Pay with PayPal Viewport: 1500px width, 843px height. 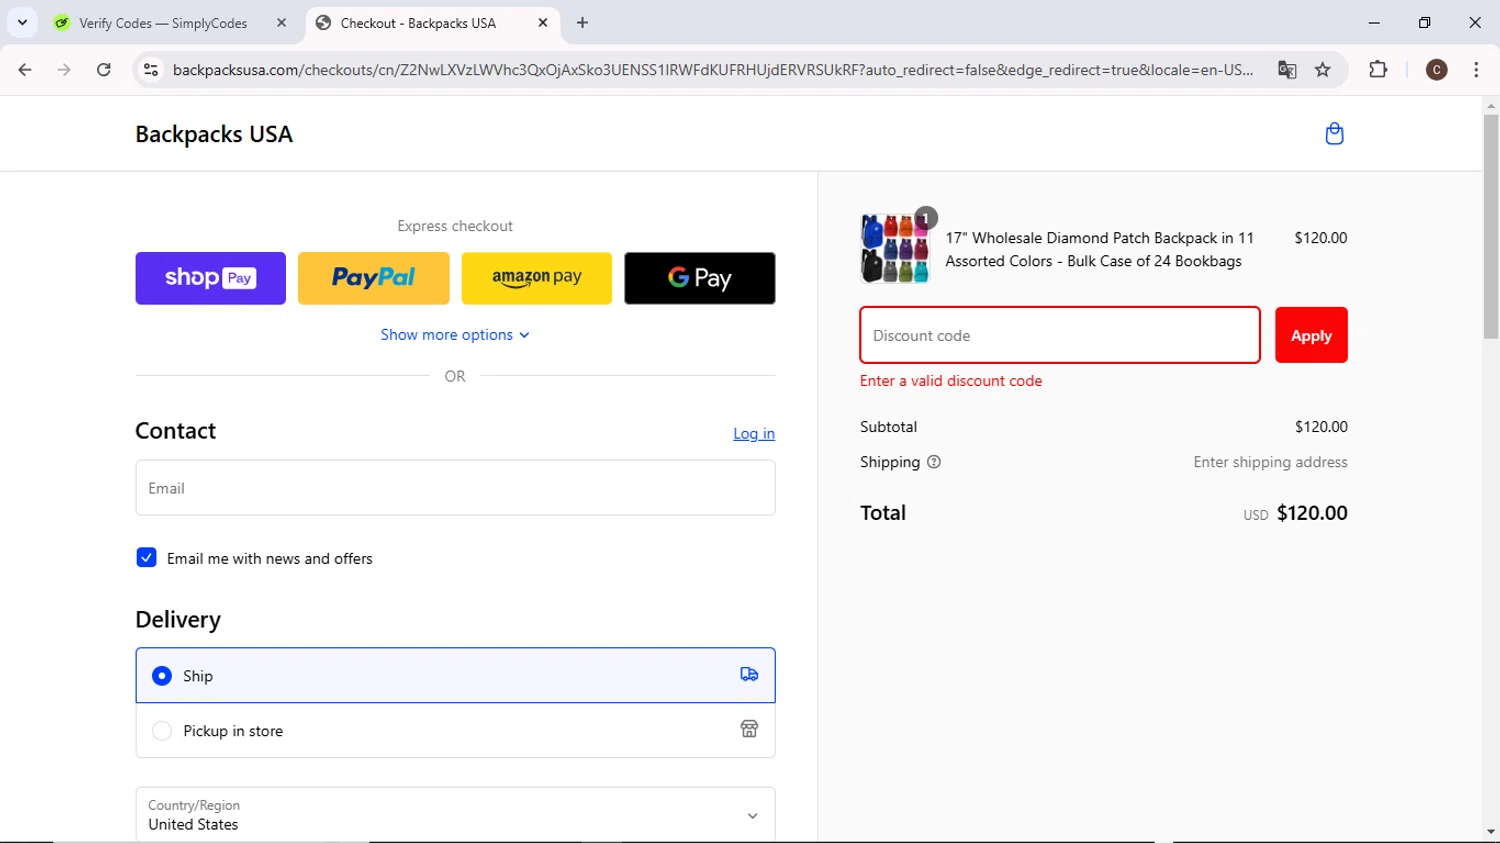(374, 278)
